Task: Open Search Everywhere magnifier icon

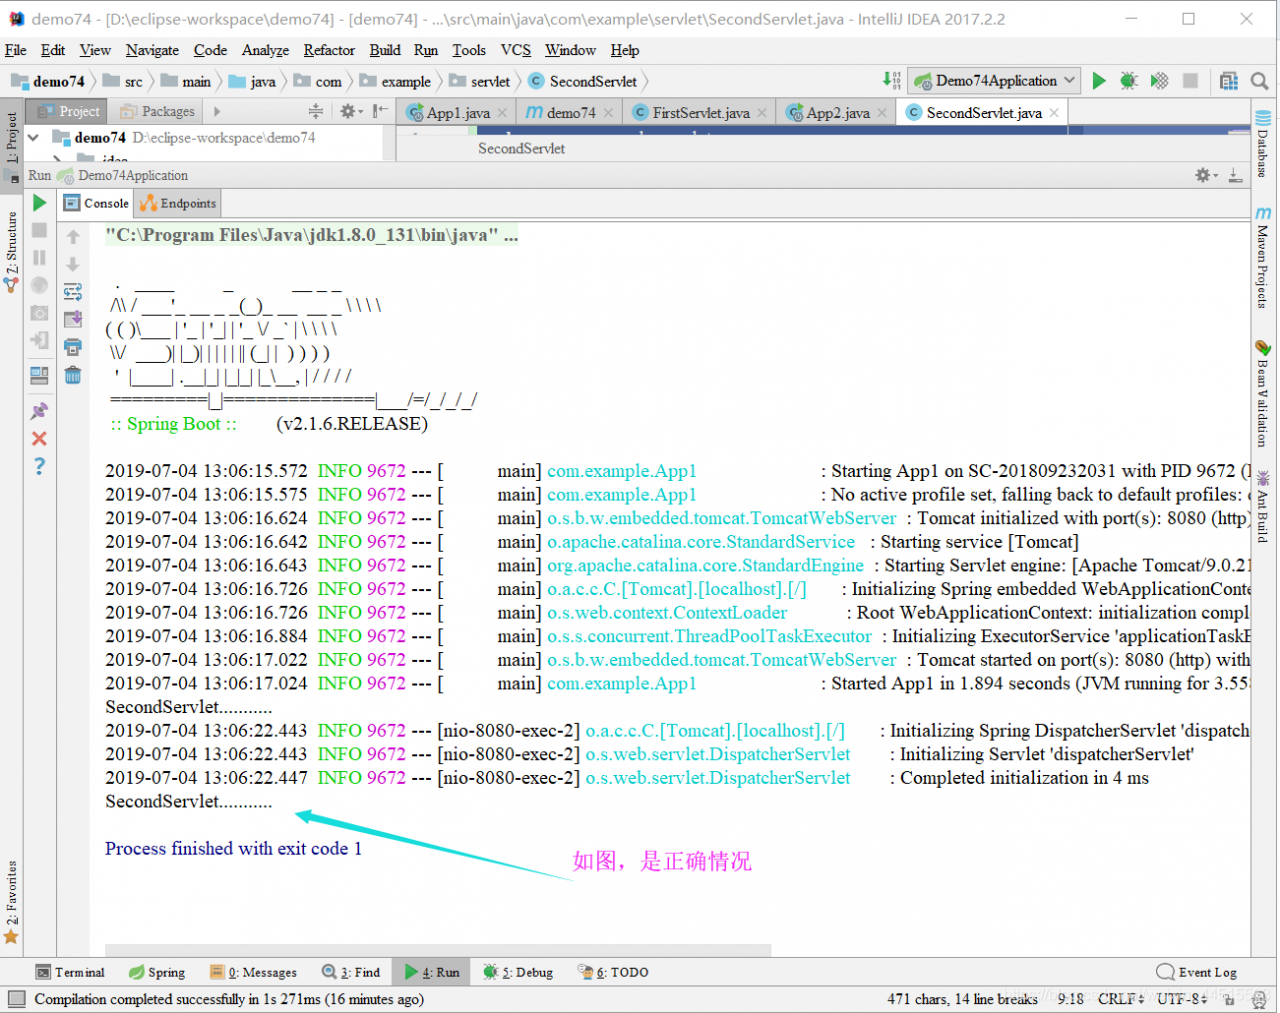Action: click(1260, 81)
